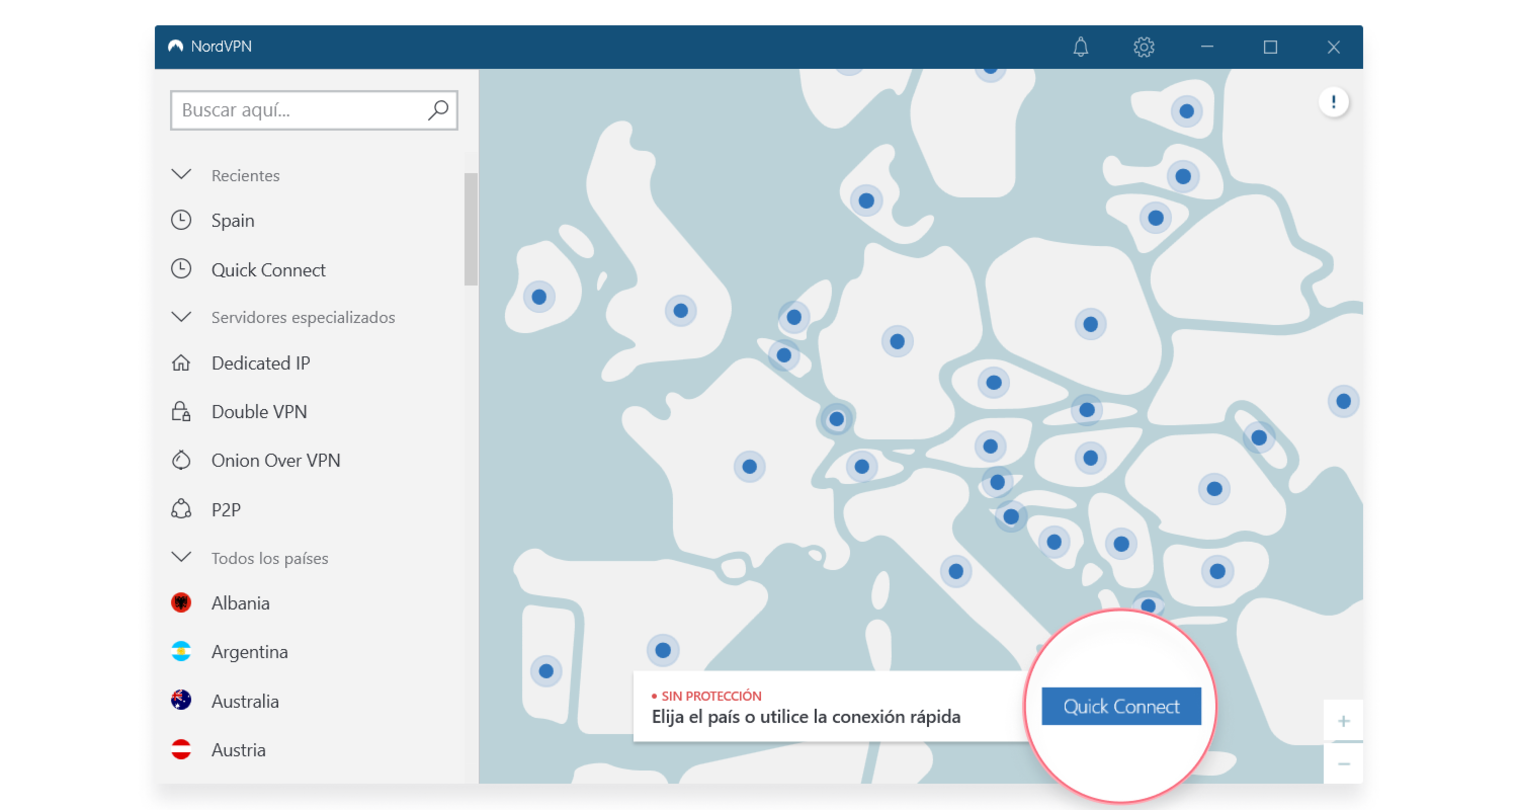The height and width of the screenshot is (810, 1518).
Task: Zoom in the map with plus button
Action: [1343, 721]
